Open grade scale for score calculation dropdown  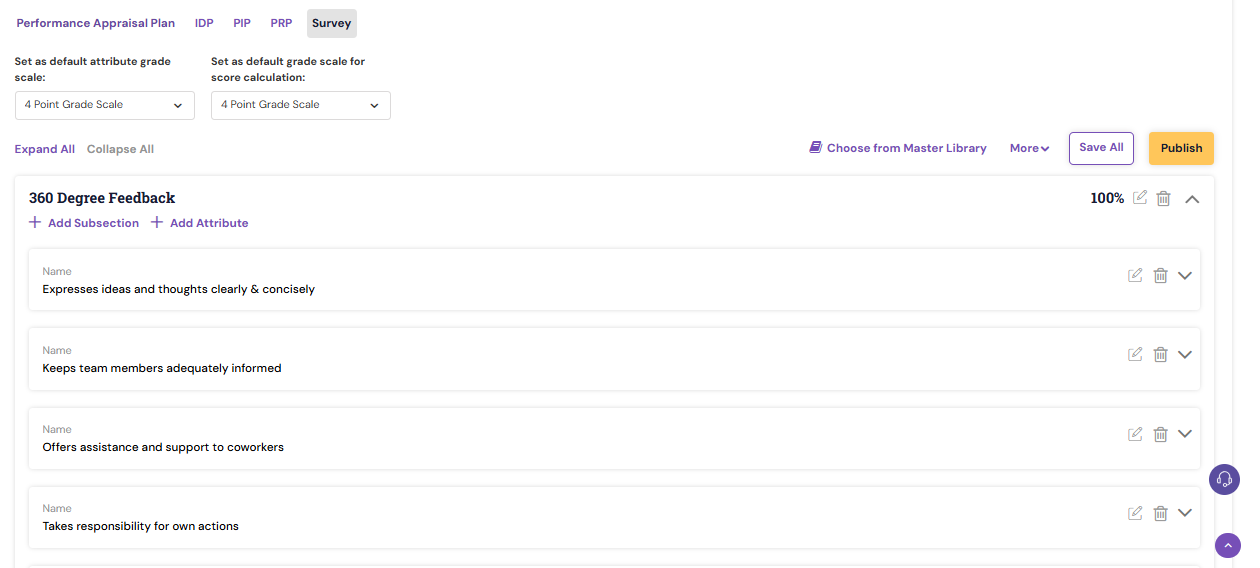click(x=301, y=105)
